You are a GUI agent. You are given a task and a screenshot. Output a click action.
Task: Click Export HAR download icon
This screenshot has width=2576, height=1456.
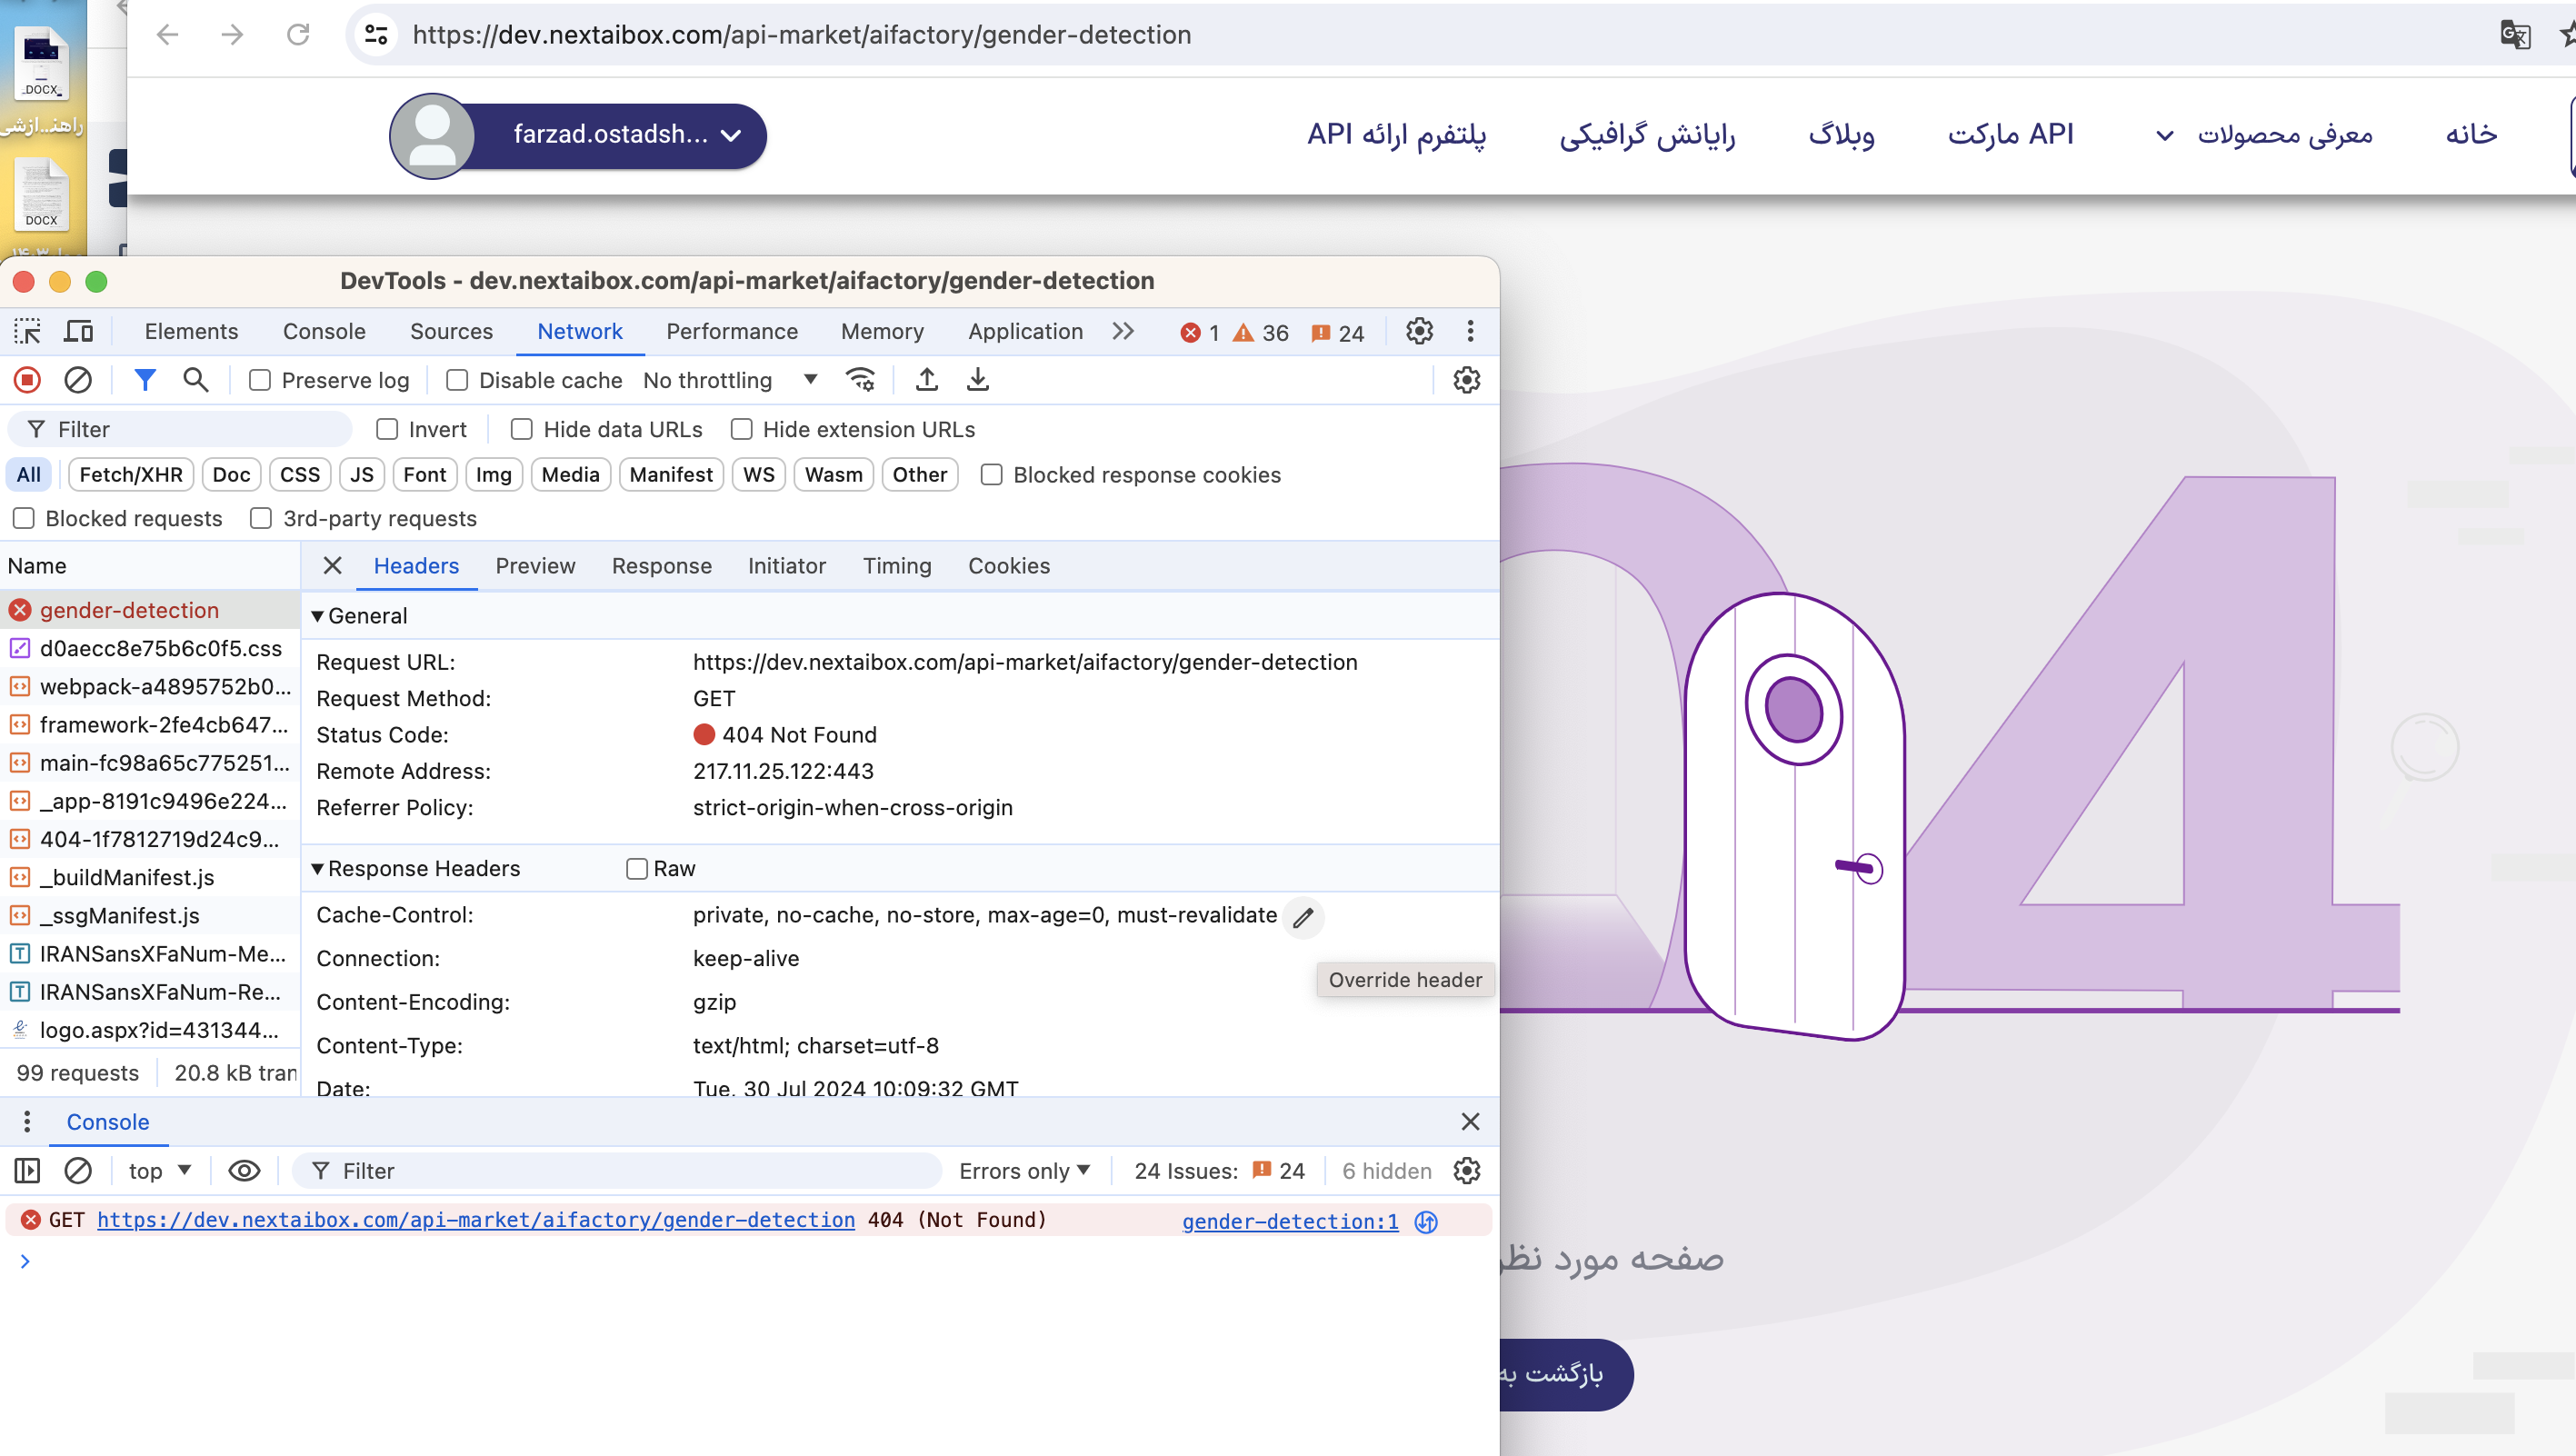[978, 380]
